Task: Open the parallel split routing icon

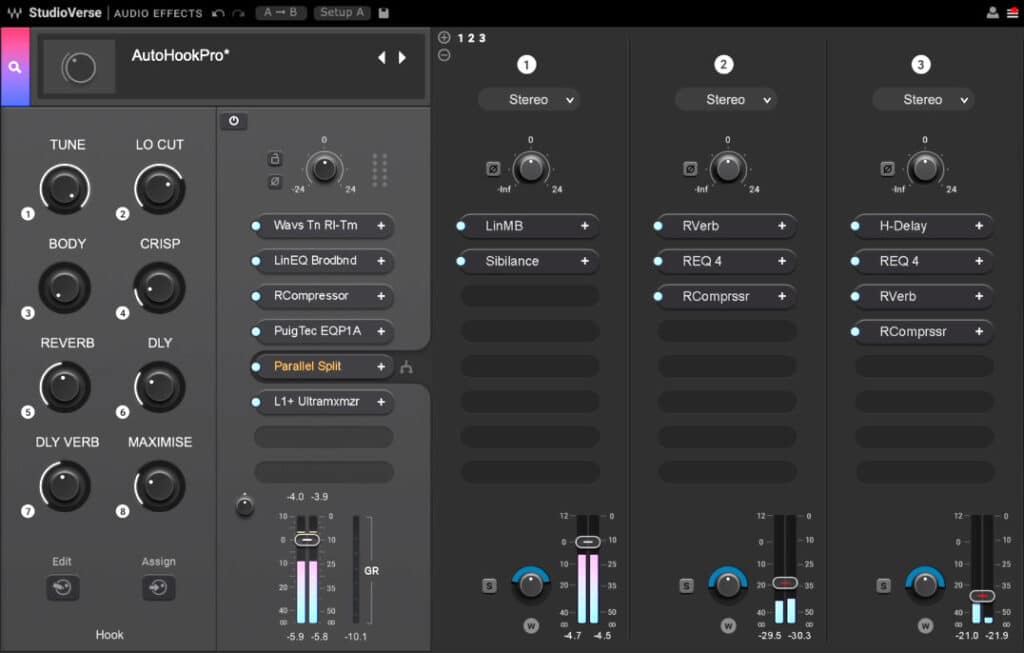Action: [406, 367]
